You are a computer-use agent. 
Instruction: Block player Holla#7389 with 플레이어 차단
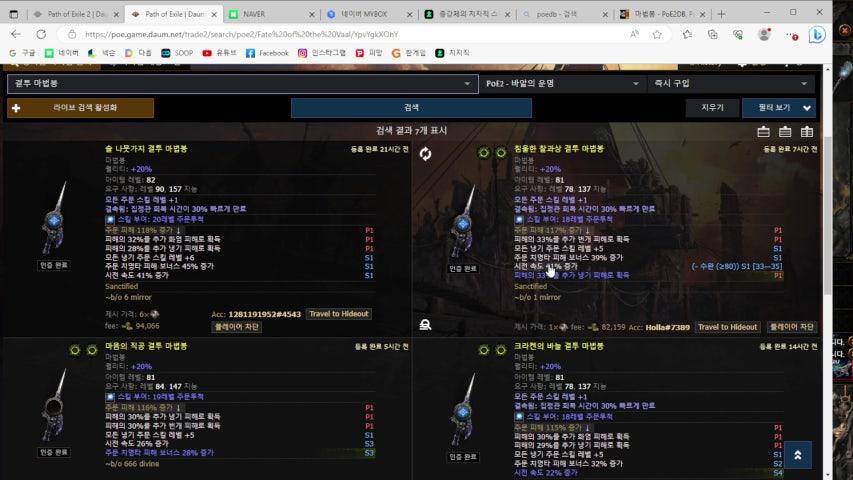[792, 327]
